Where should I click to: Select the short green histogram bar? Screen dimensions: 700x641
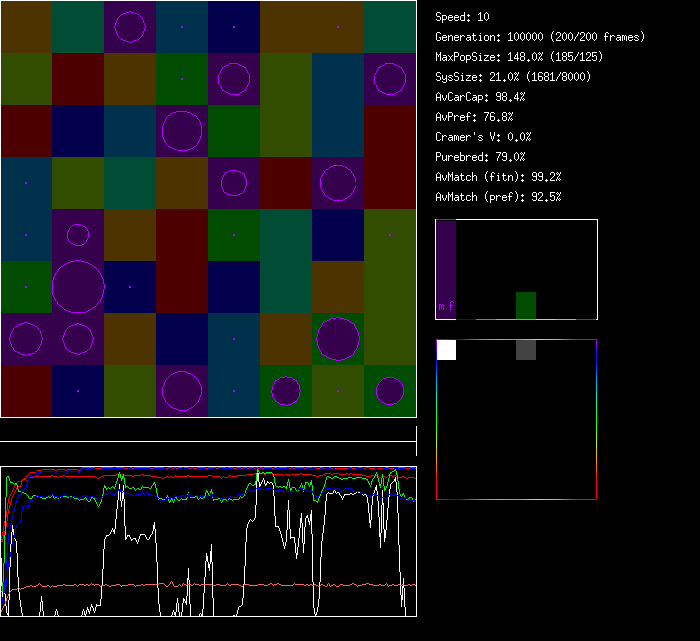click(x=526, y=305)
